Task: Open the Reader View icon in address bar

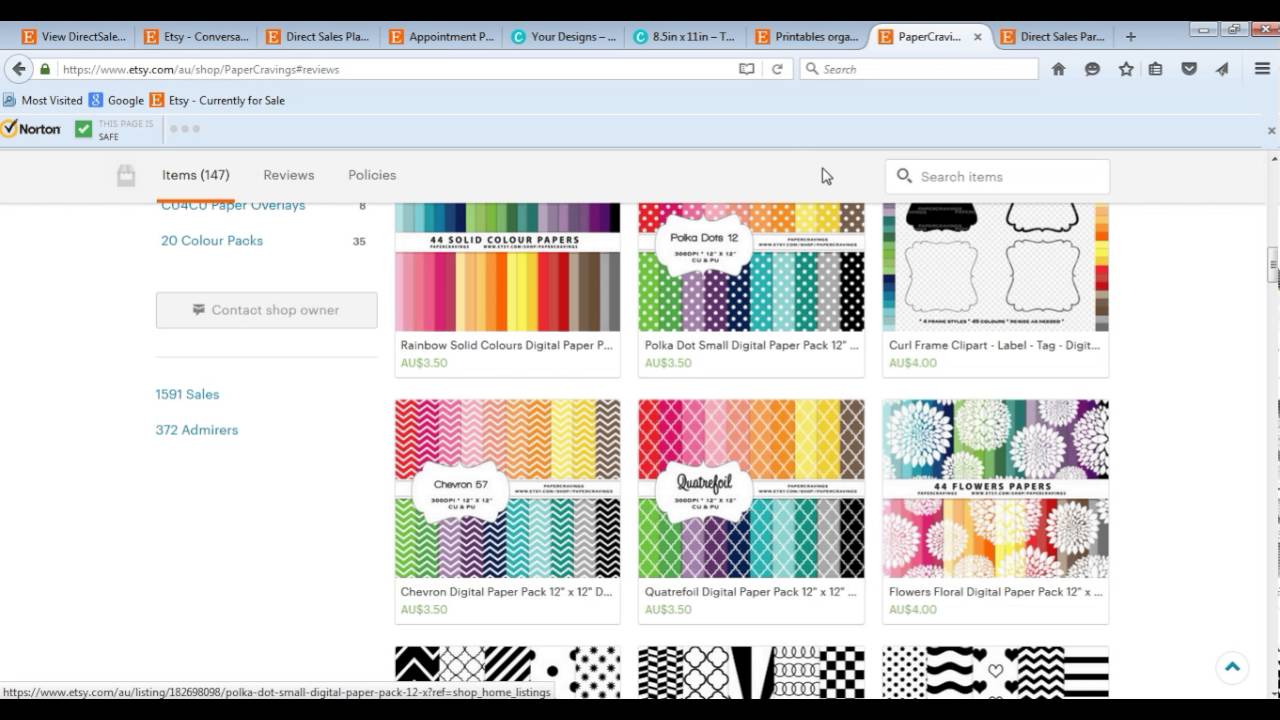Action: [746, 69]
